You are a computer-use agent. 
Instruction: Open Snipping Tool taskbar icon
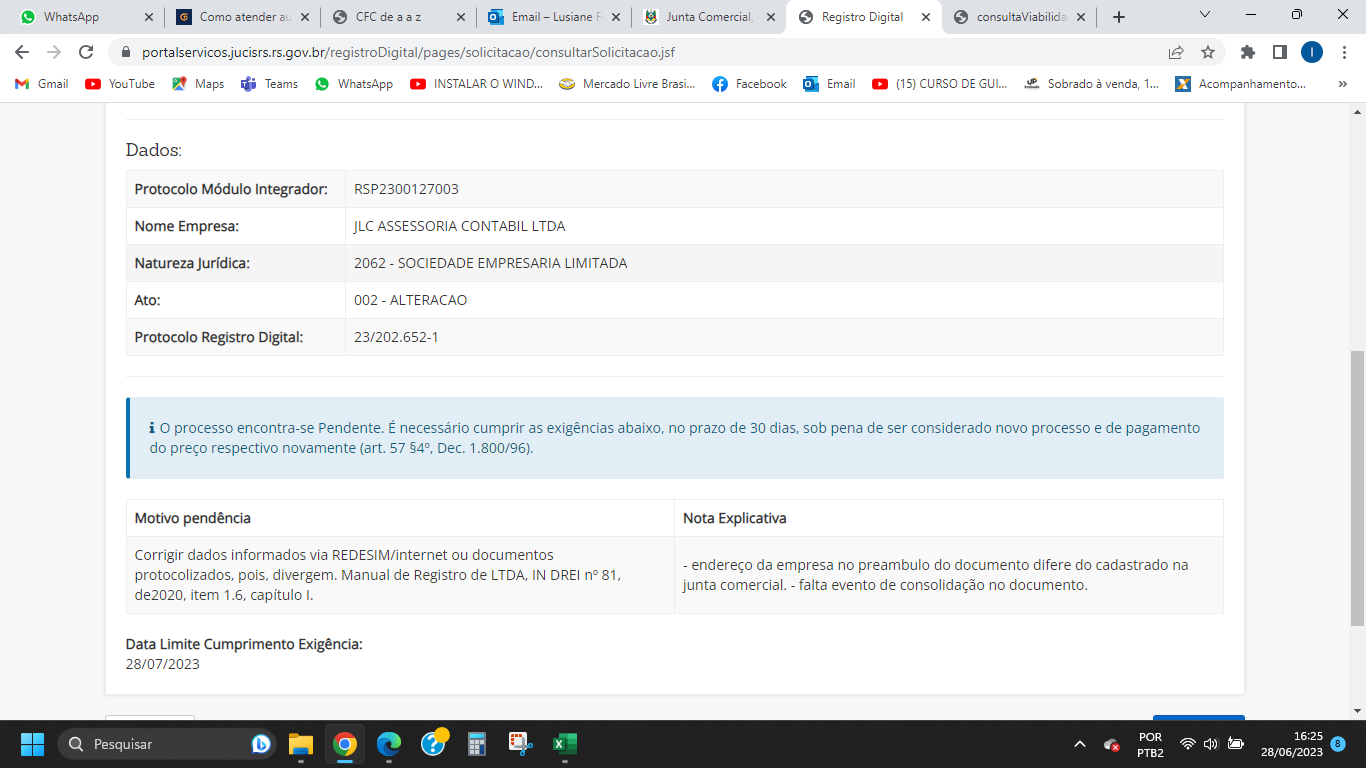pyautogui.click(x=521, y=744)
